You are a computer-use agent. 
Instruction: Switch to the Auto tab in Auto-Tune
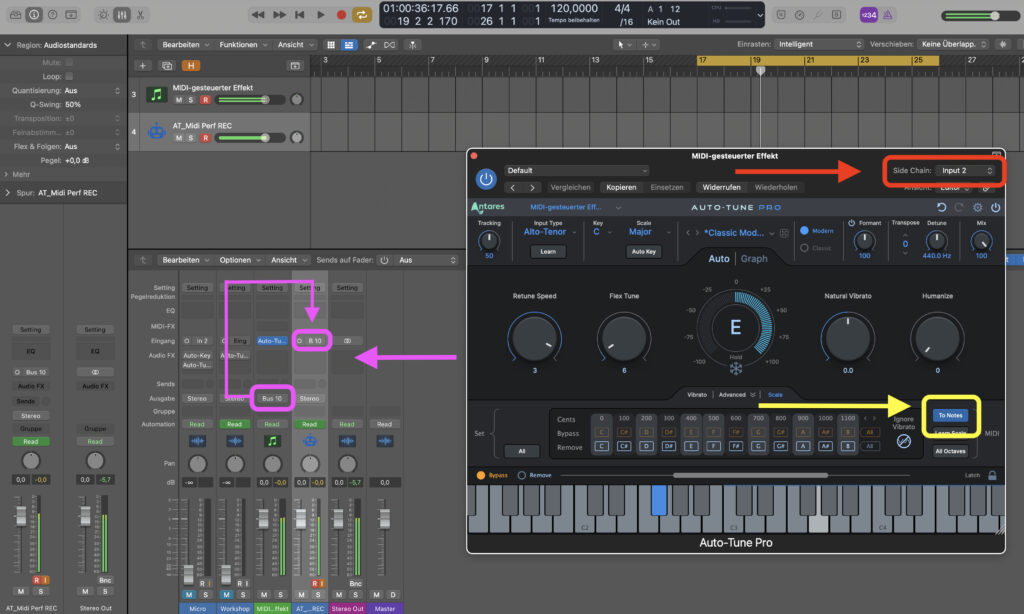click(718, 259)
